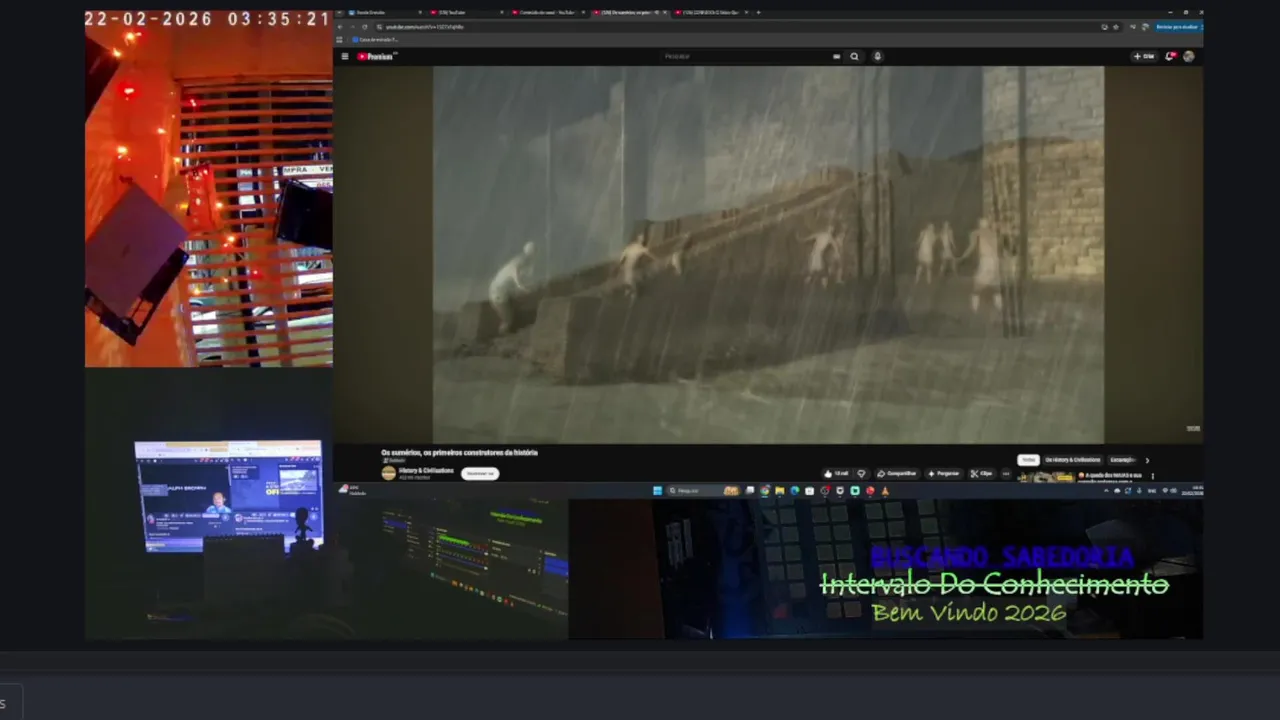
Task: Click Reiniciar para atualizar browser button
Action: tap(1177, 27)
